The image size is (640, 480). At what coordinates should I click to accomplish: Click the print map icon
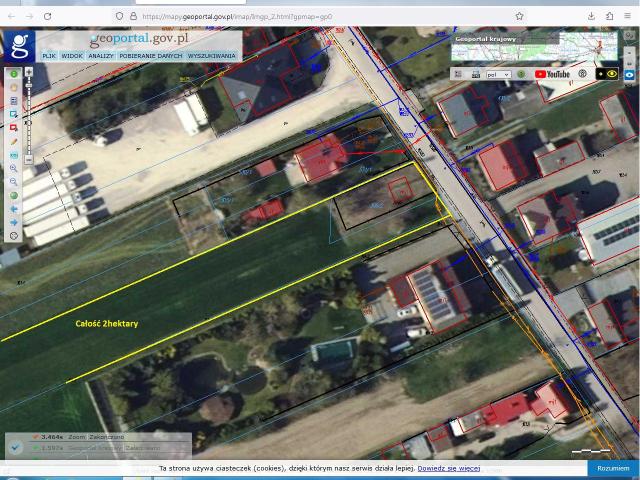coord(475,74)
